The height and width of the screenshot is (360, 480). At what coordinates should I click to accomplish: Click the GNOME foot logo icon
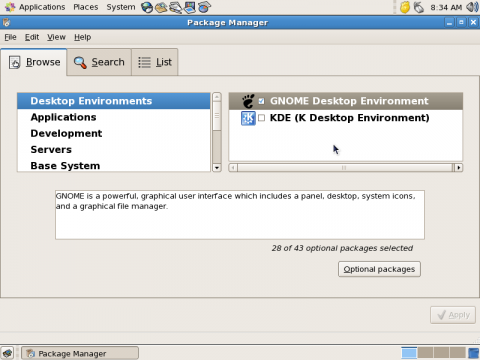pos(248,101)
